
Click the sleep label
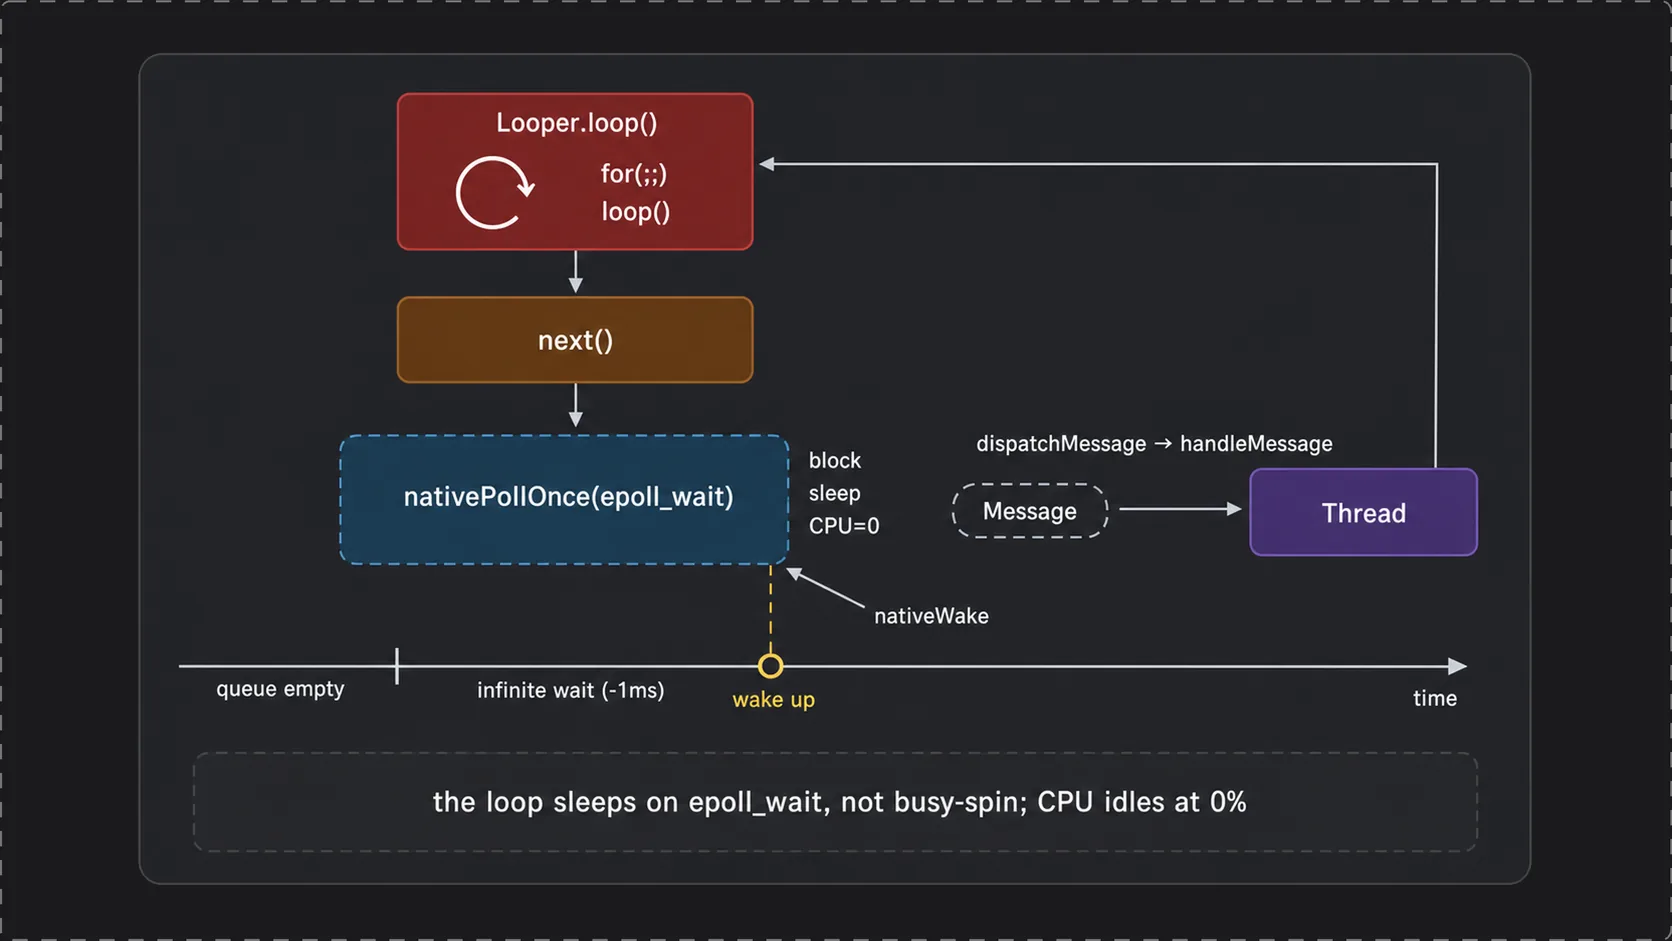pos(835,494)
